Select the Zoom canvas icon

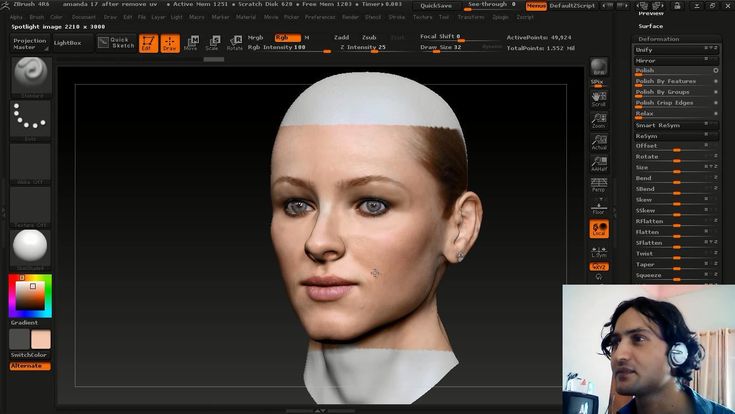(x=599, y=120)
